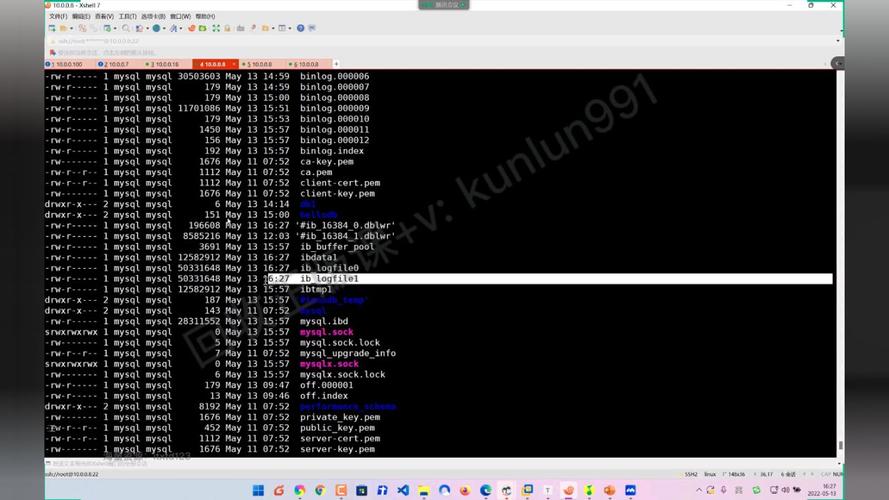Click the New session toolbar icon
Viewport: 889px width, 500px height.
(52, 28)
